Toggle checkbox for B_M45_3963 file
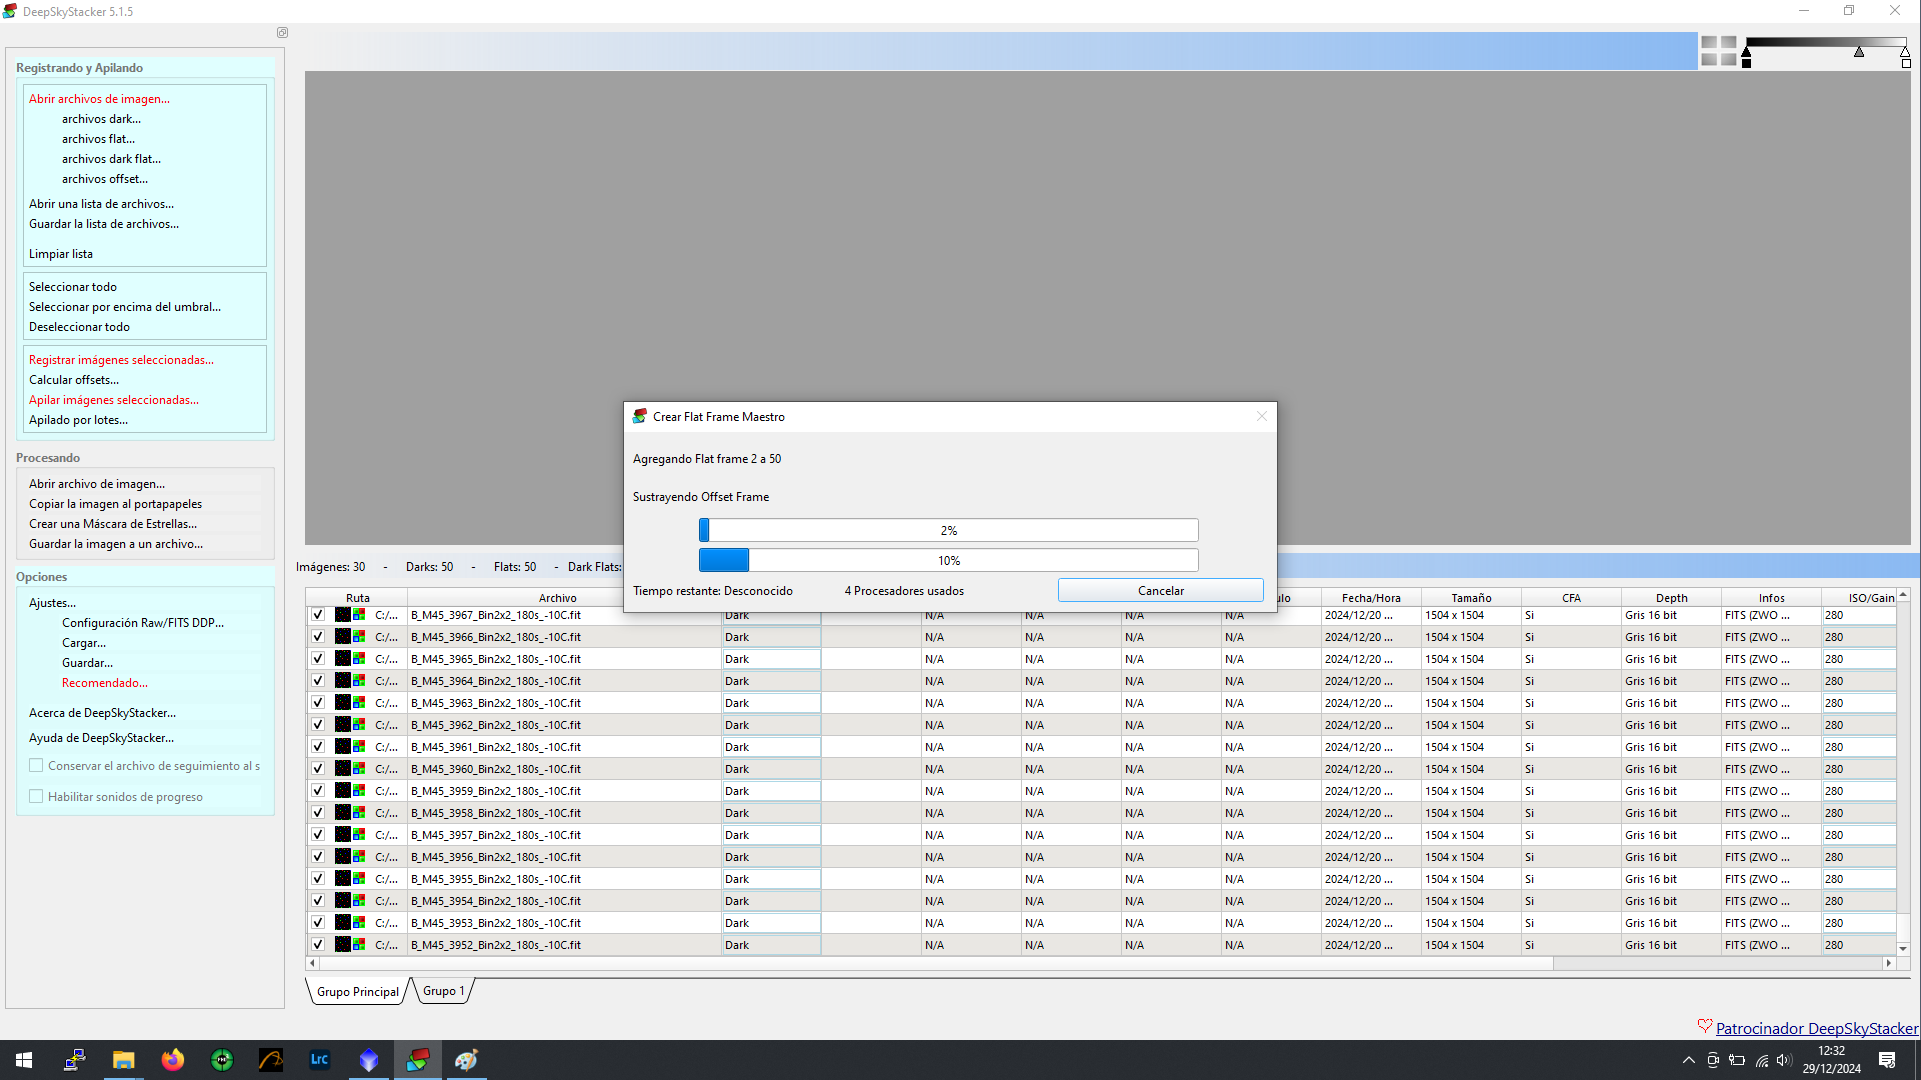 coord(318,703)
